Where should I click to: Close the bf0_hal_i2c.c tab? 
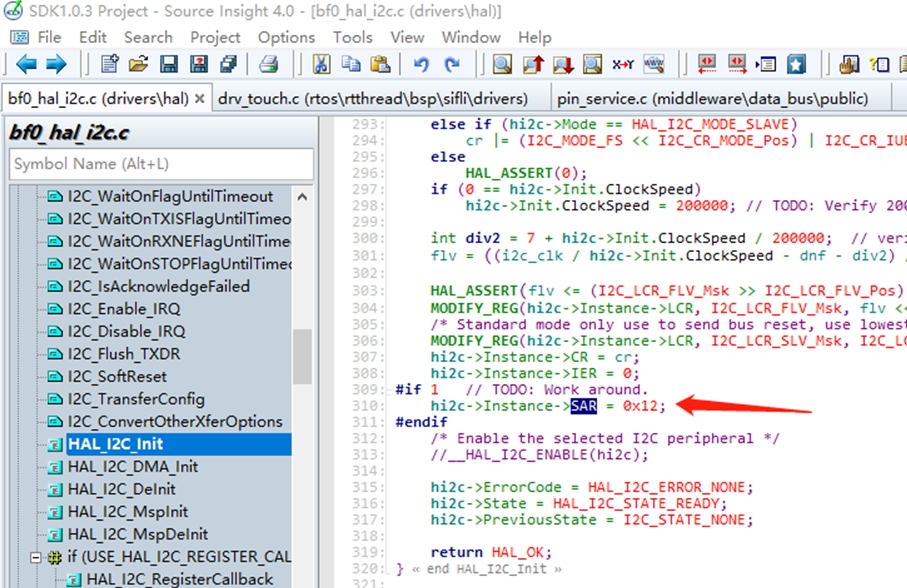(200, 99)
